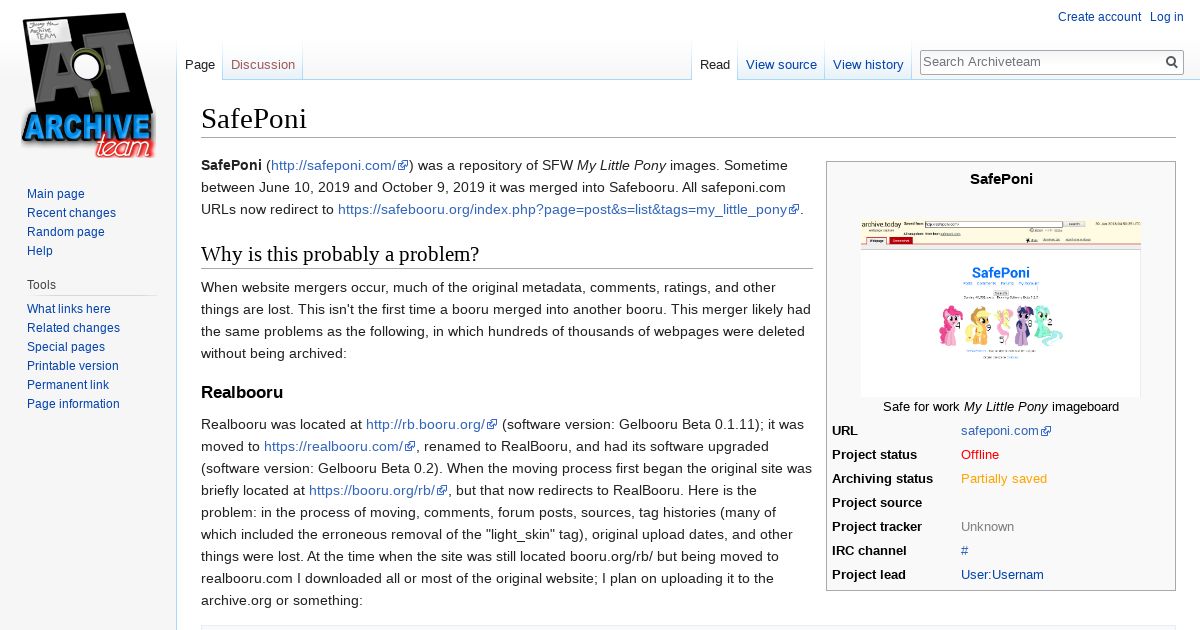
Task: Open Printable version link
Action: (73, 366)
